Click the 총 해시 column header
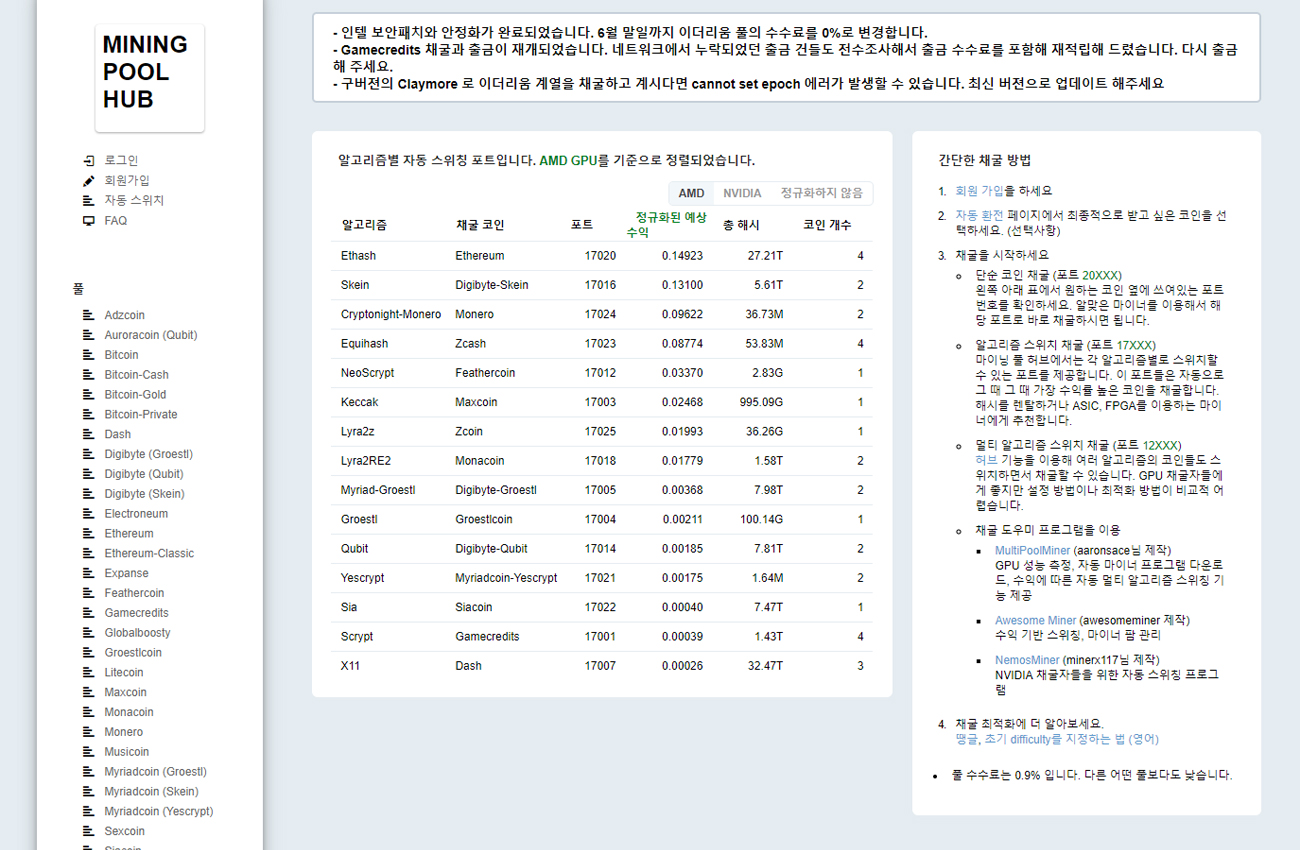The width and height of the screenshot is (1300, 850). (x=741, y=225)
